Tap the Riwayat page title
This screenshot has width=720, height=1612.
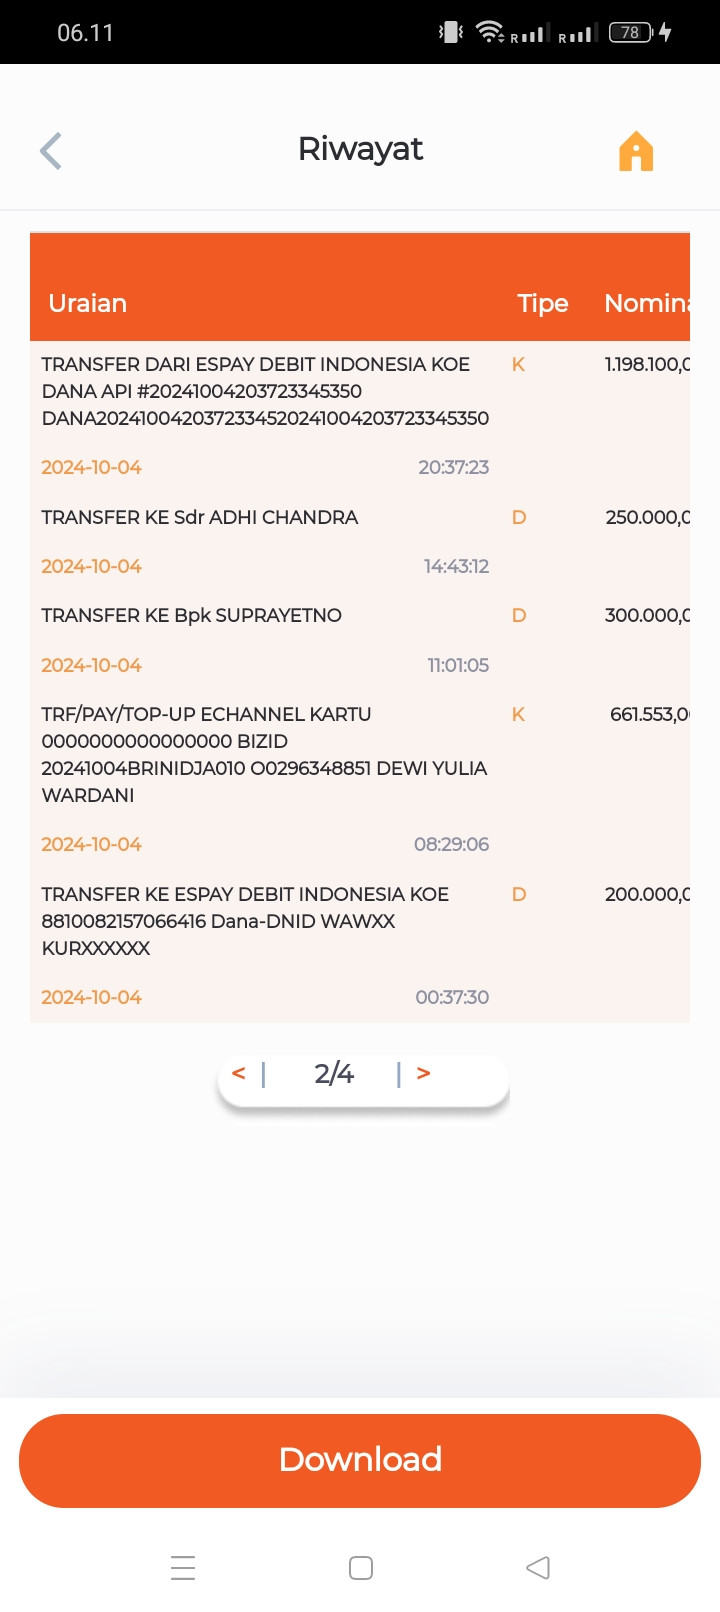pos(360,149)
